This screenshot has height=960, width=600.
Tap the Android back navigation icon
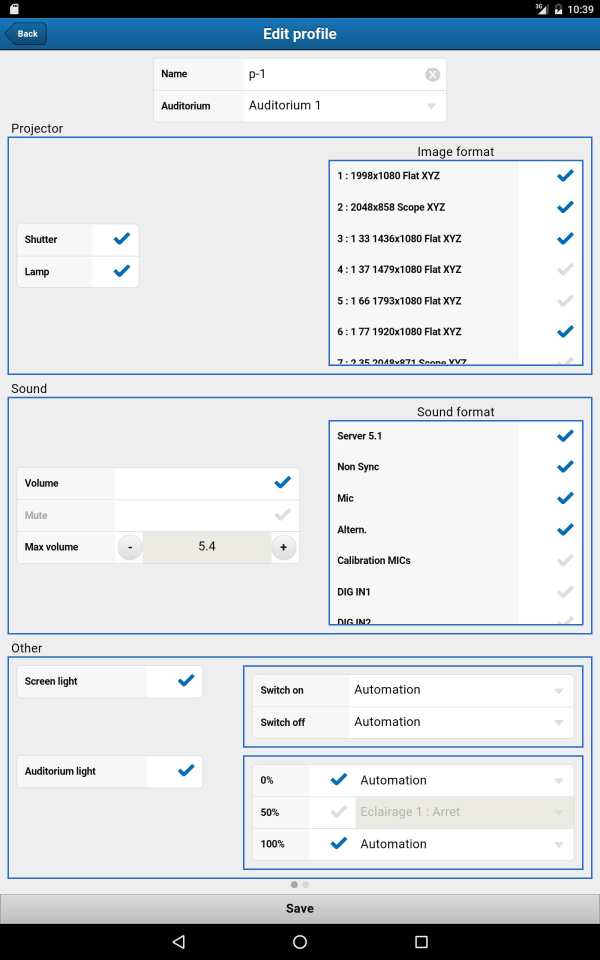pyautogui.click(x=178, y=941)
